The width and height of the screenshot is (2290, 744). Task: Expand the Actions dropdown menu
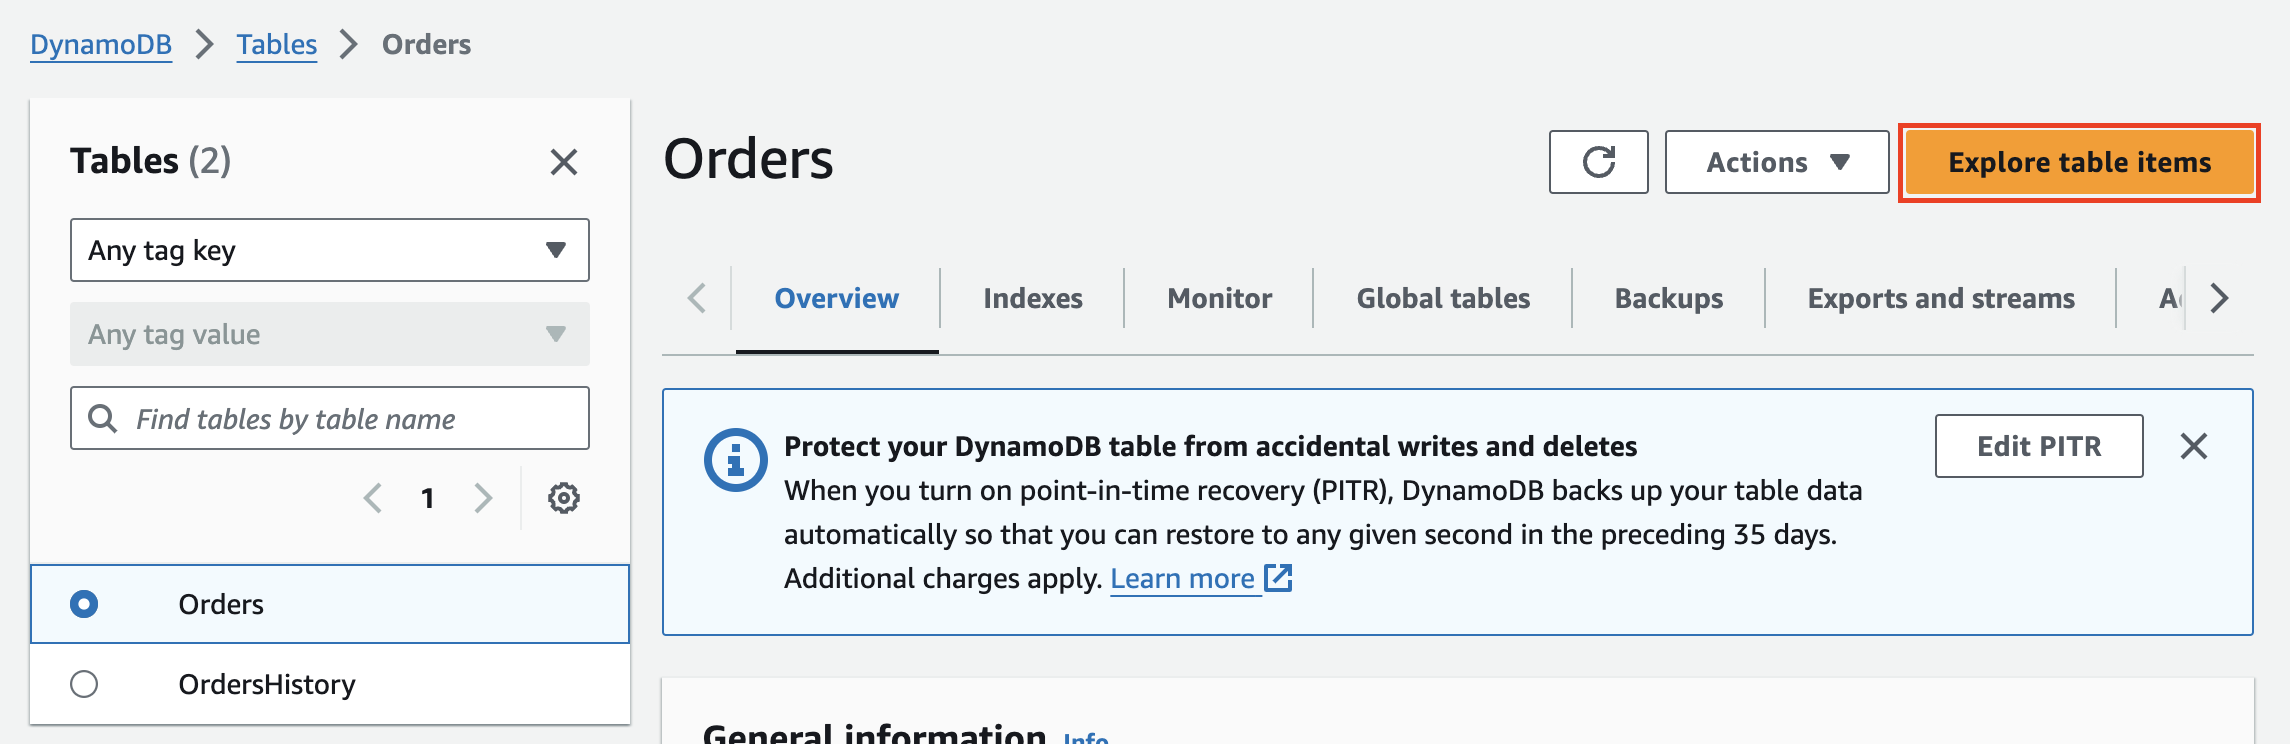[x=1776, y=162]
